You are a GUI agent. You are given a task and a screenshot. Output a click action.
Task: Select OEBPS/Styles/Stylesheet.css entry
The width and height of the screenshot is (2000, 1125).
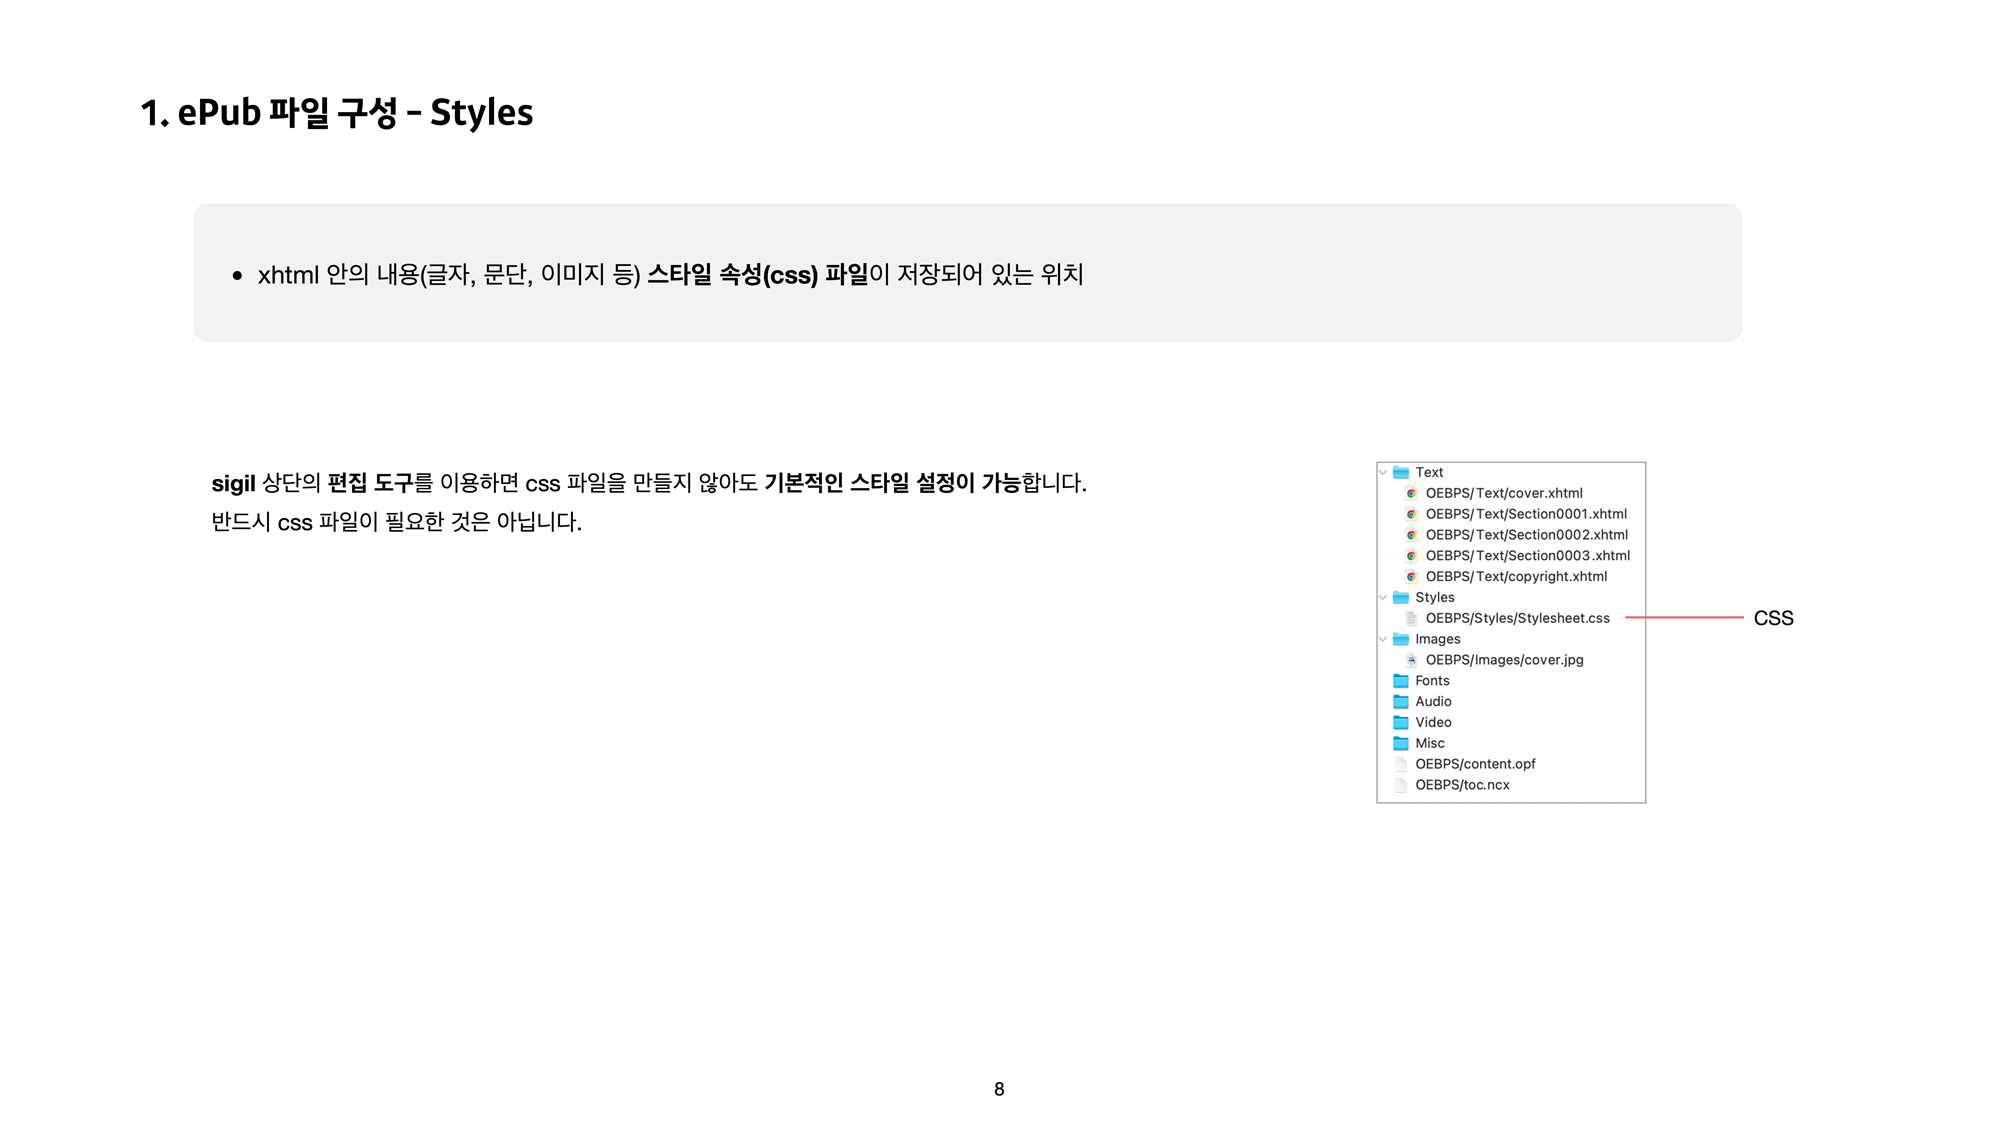(x=1518, y=618)
